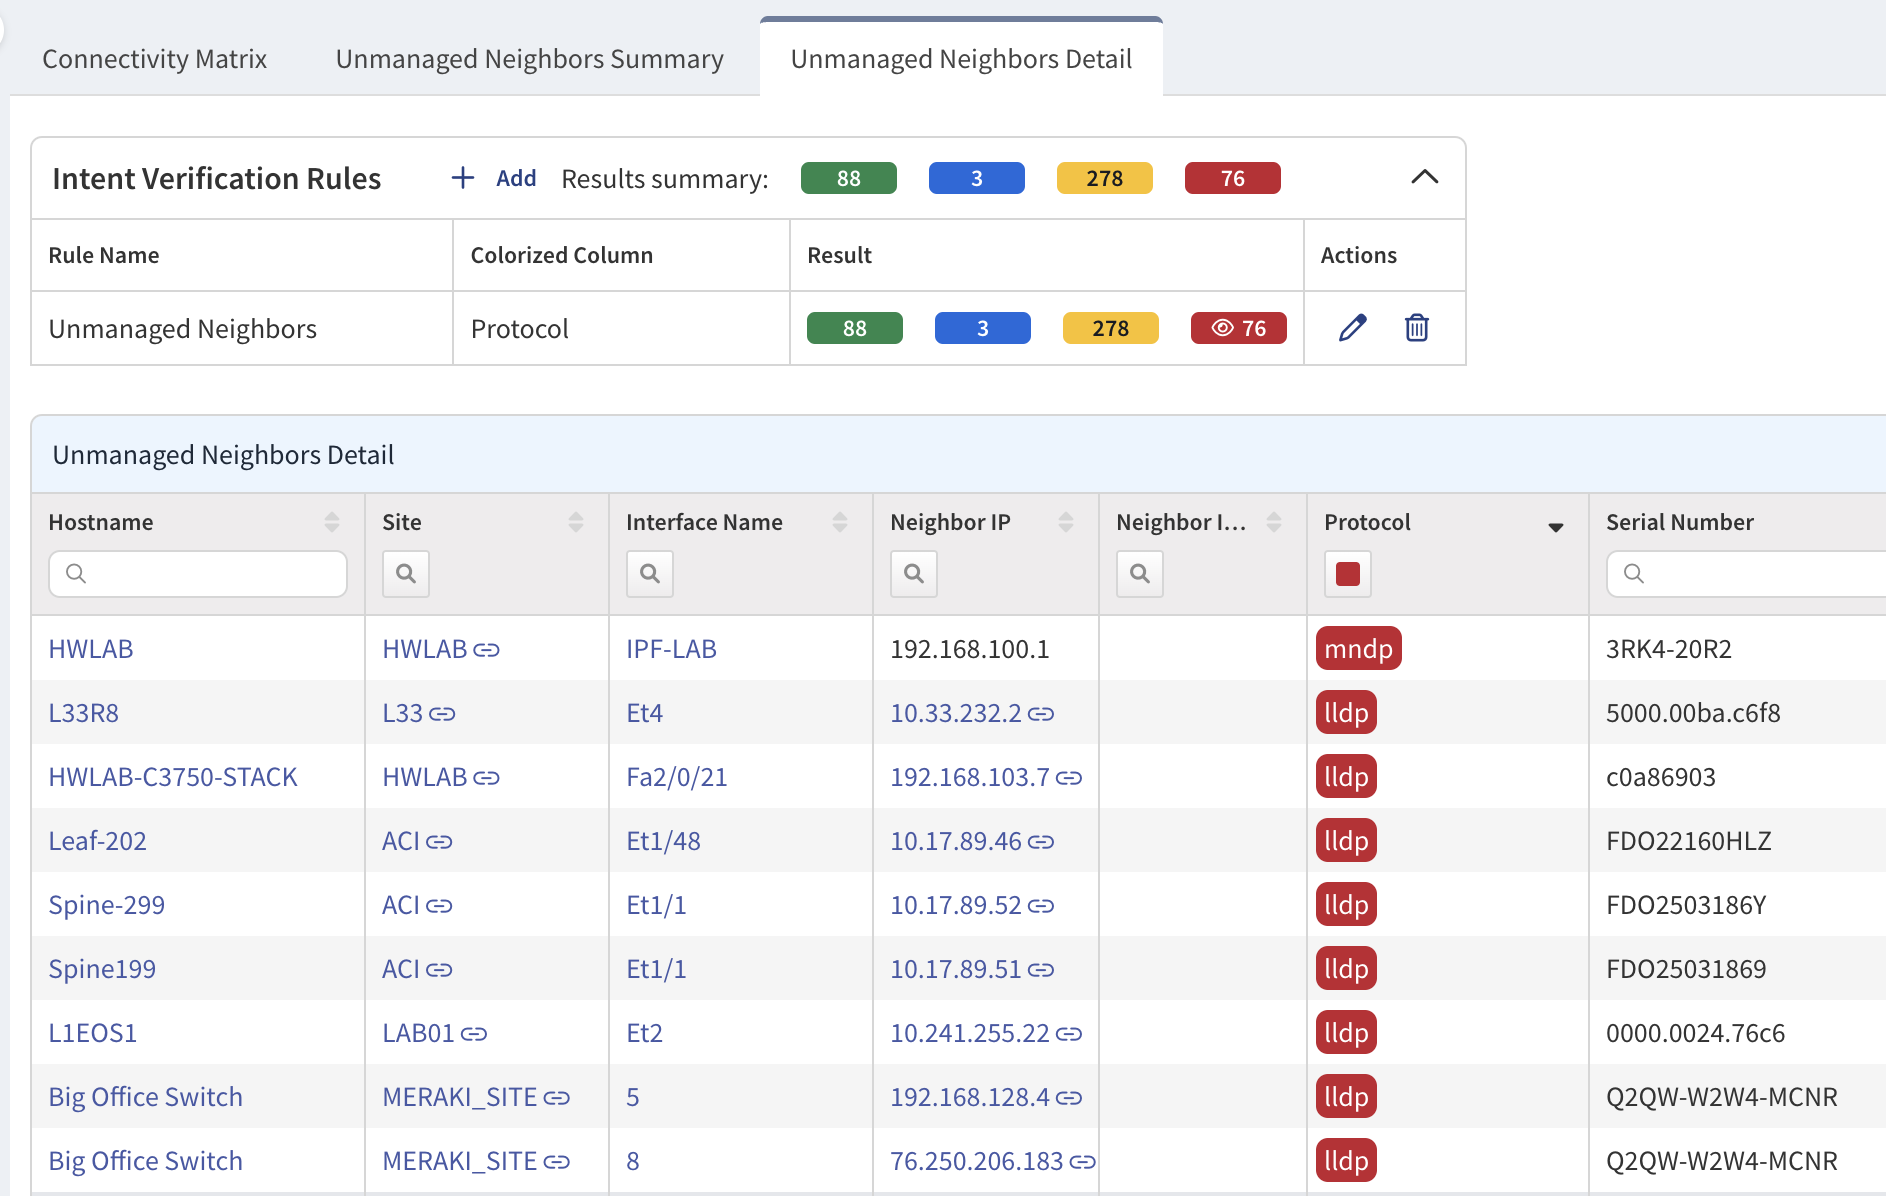Open the Unmanaged Neighbors Summary tab
1886x1196 pixels.
(x=529, y=59)
